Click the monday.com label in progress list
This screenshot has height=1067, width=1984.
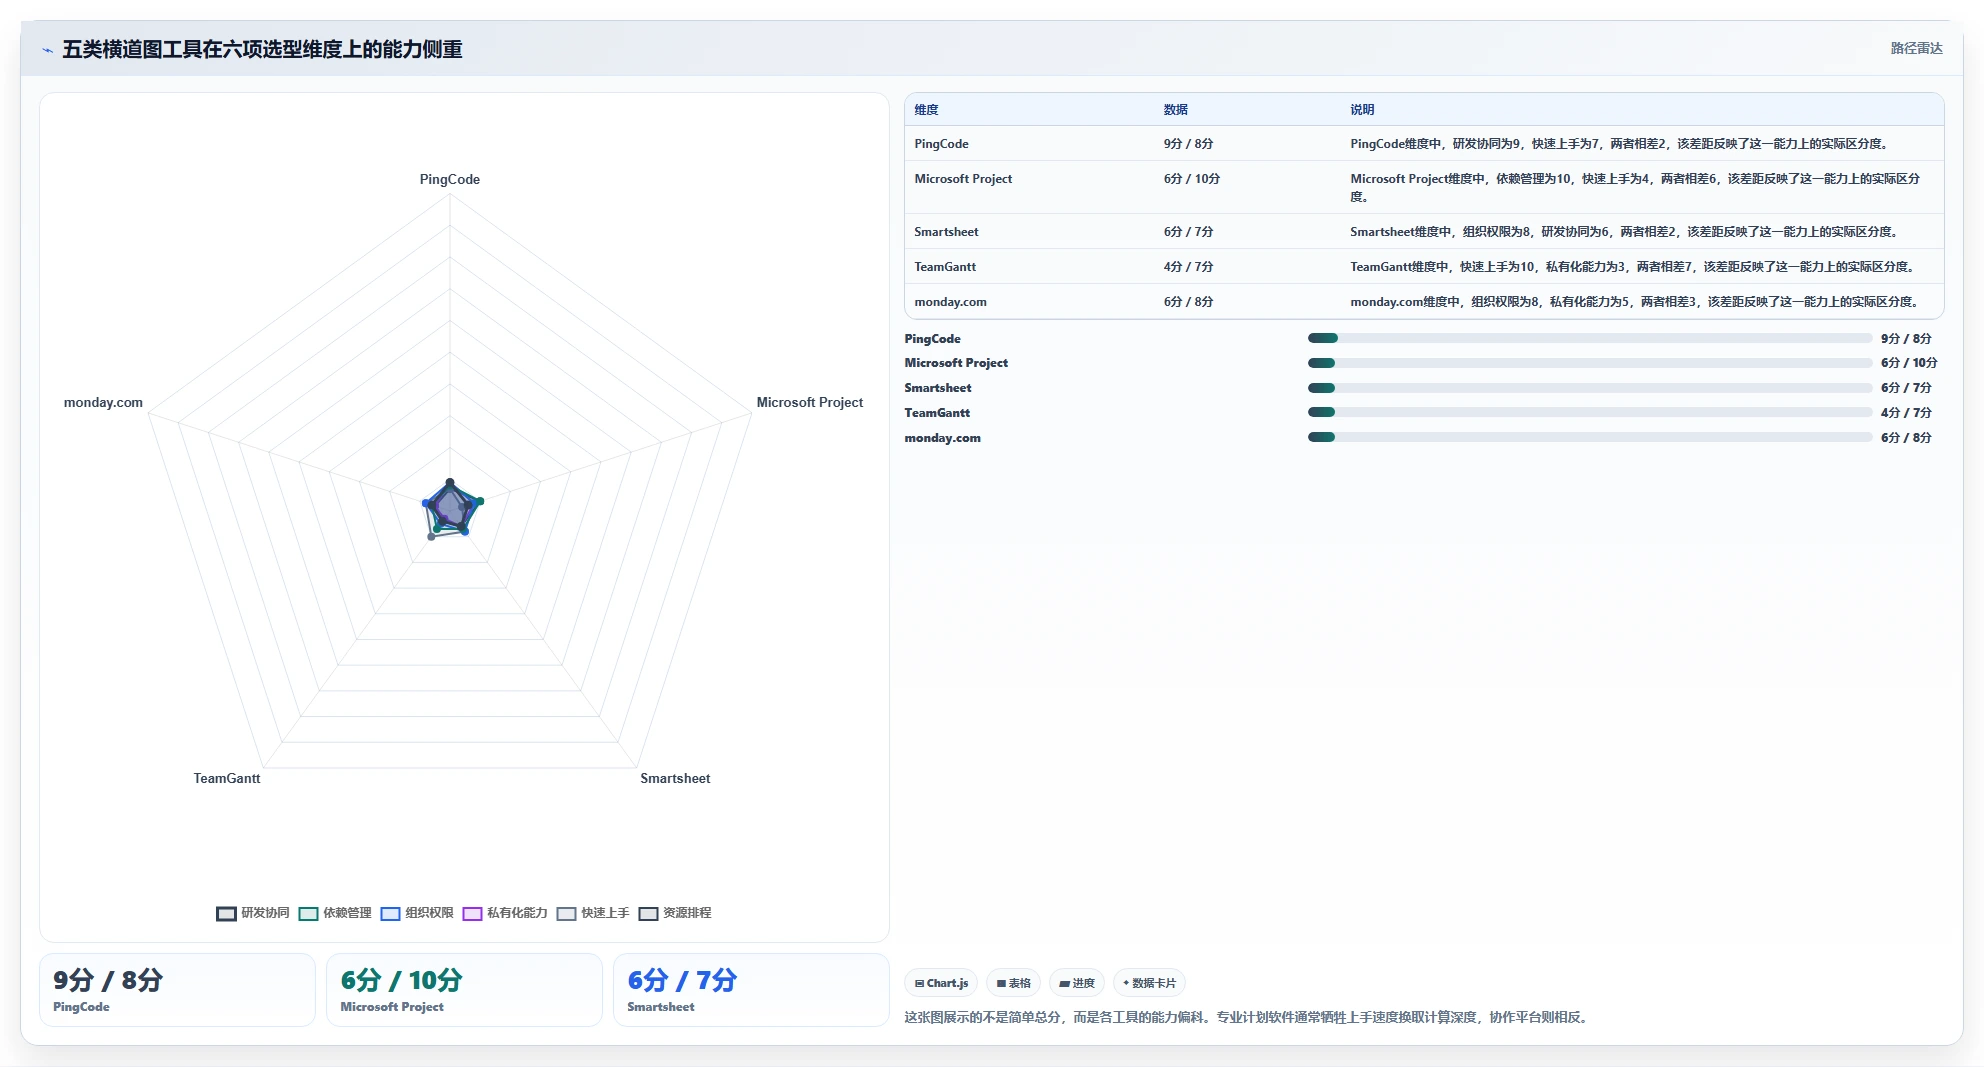942,438
